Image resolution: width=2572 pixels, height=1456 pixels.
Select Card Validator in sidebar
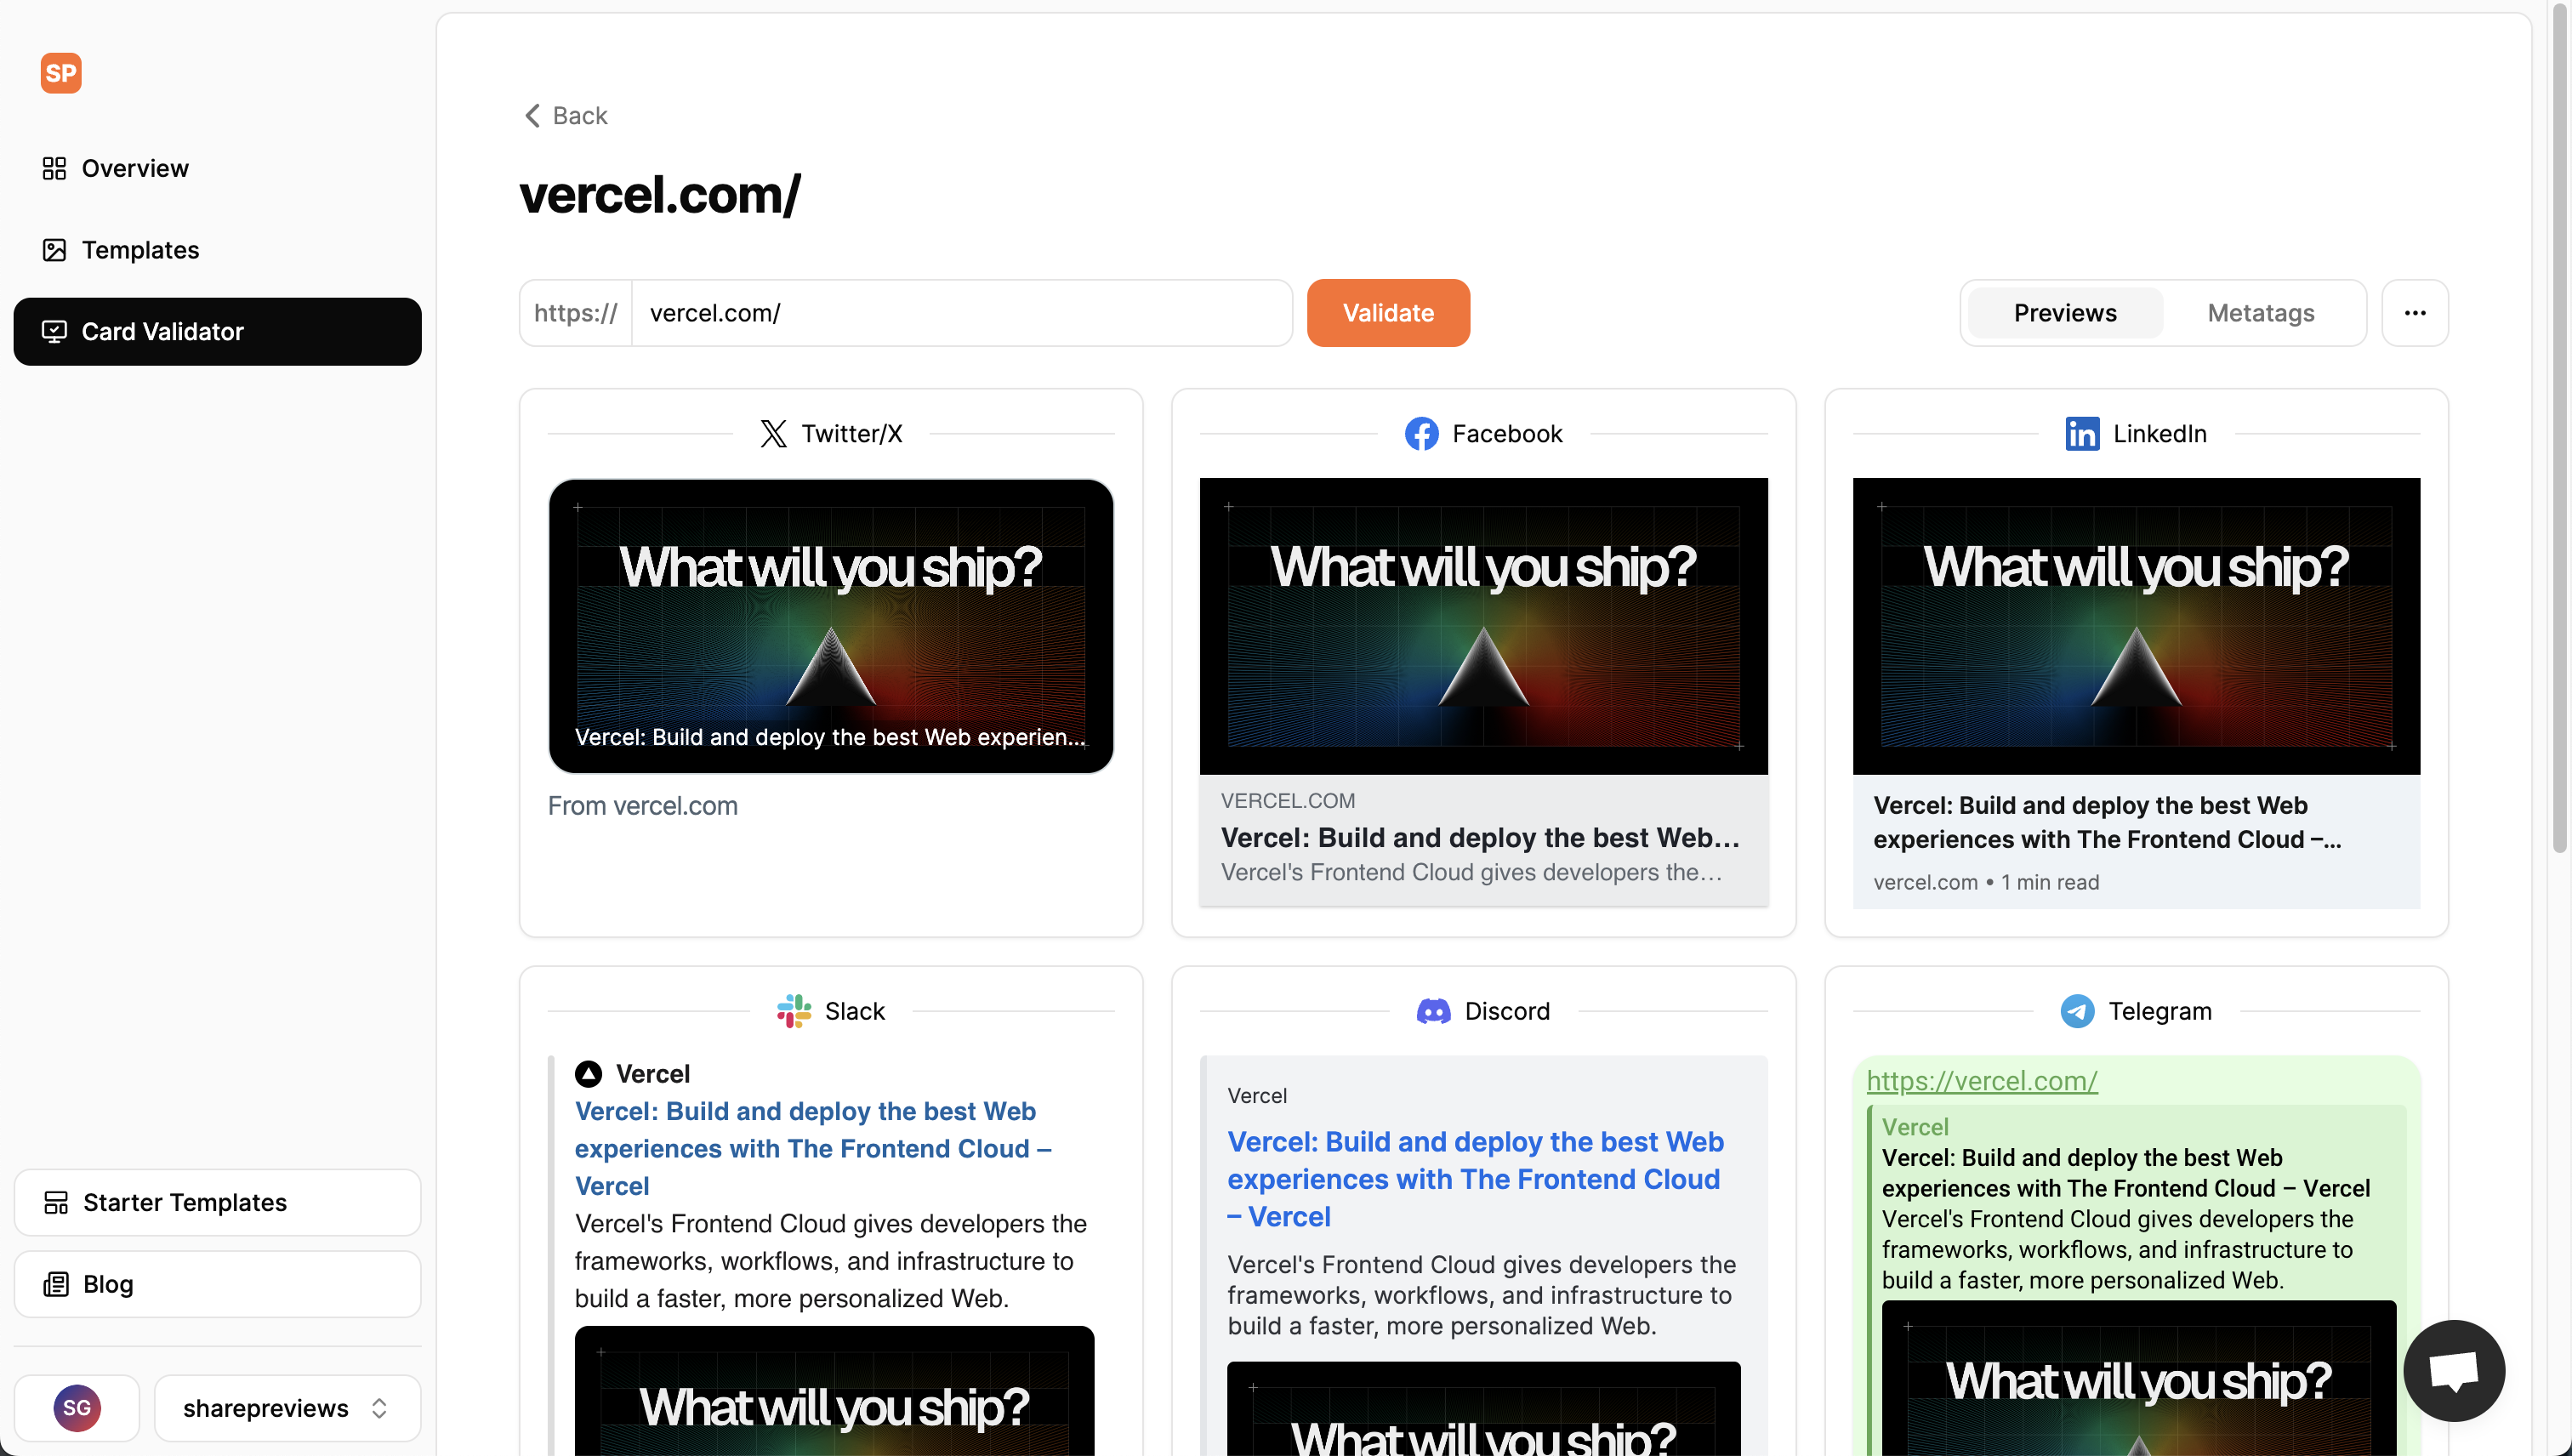(x=217, y=331)
